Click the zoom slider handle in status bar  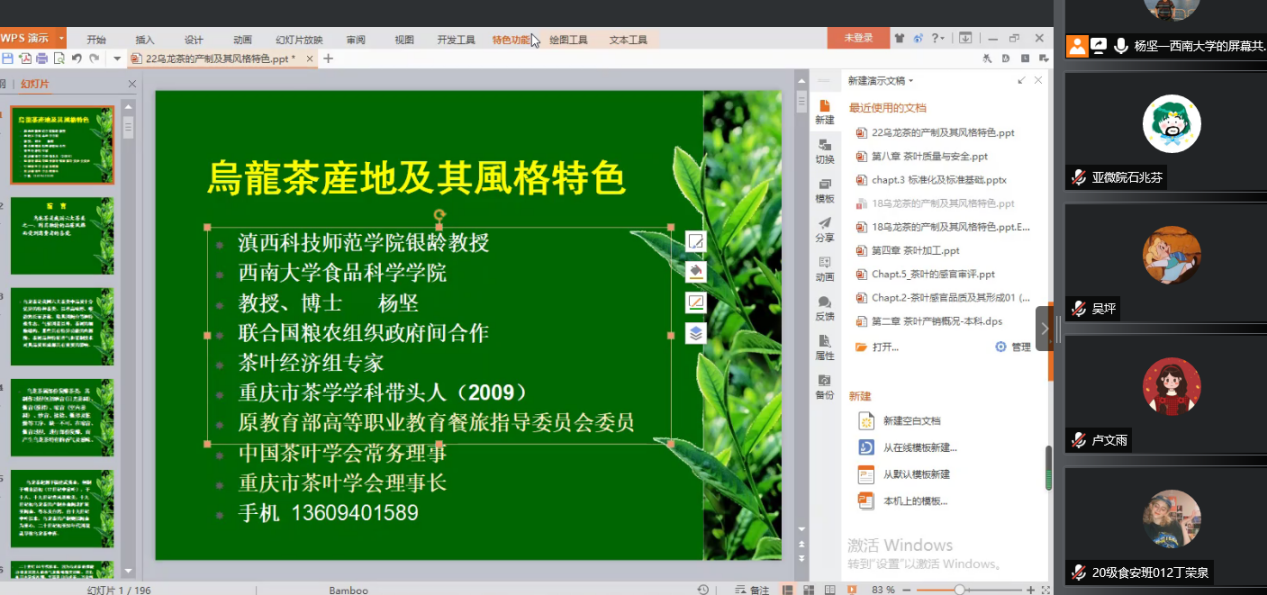[959, 590]
